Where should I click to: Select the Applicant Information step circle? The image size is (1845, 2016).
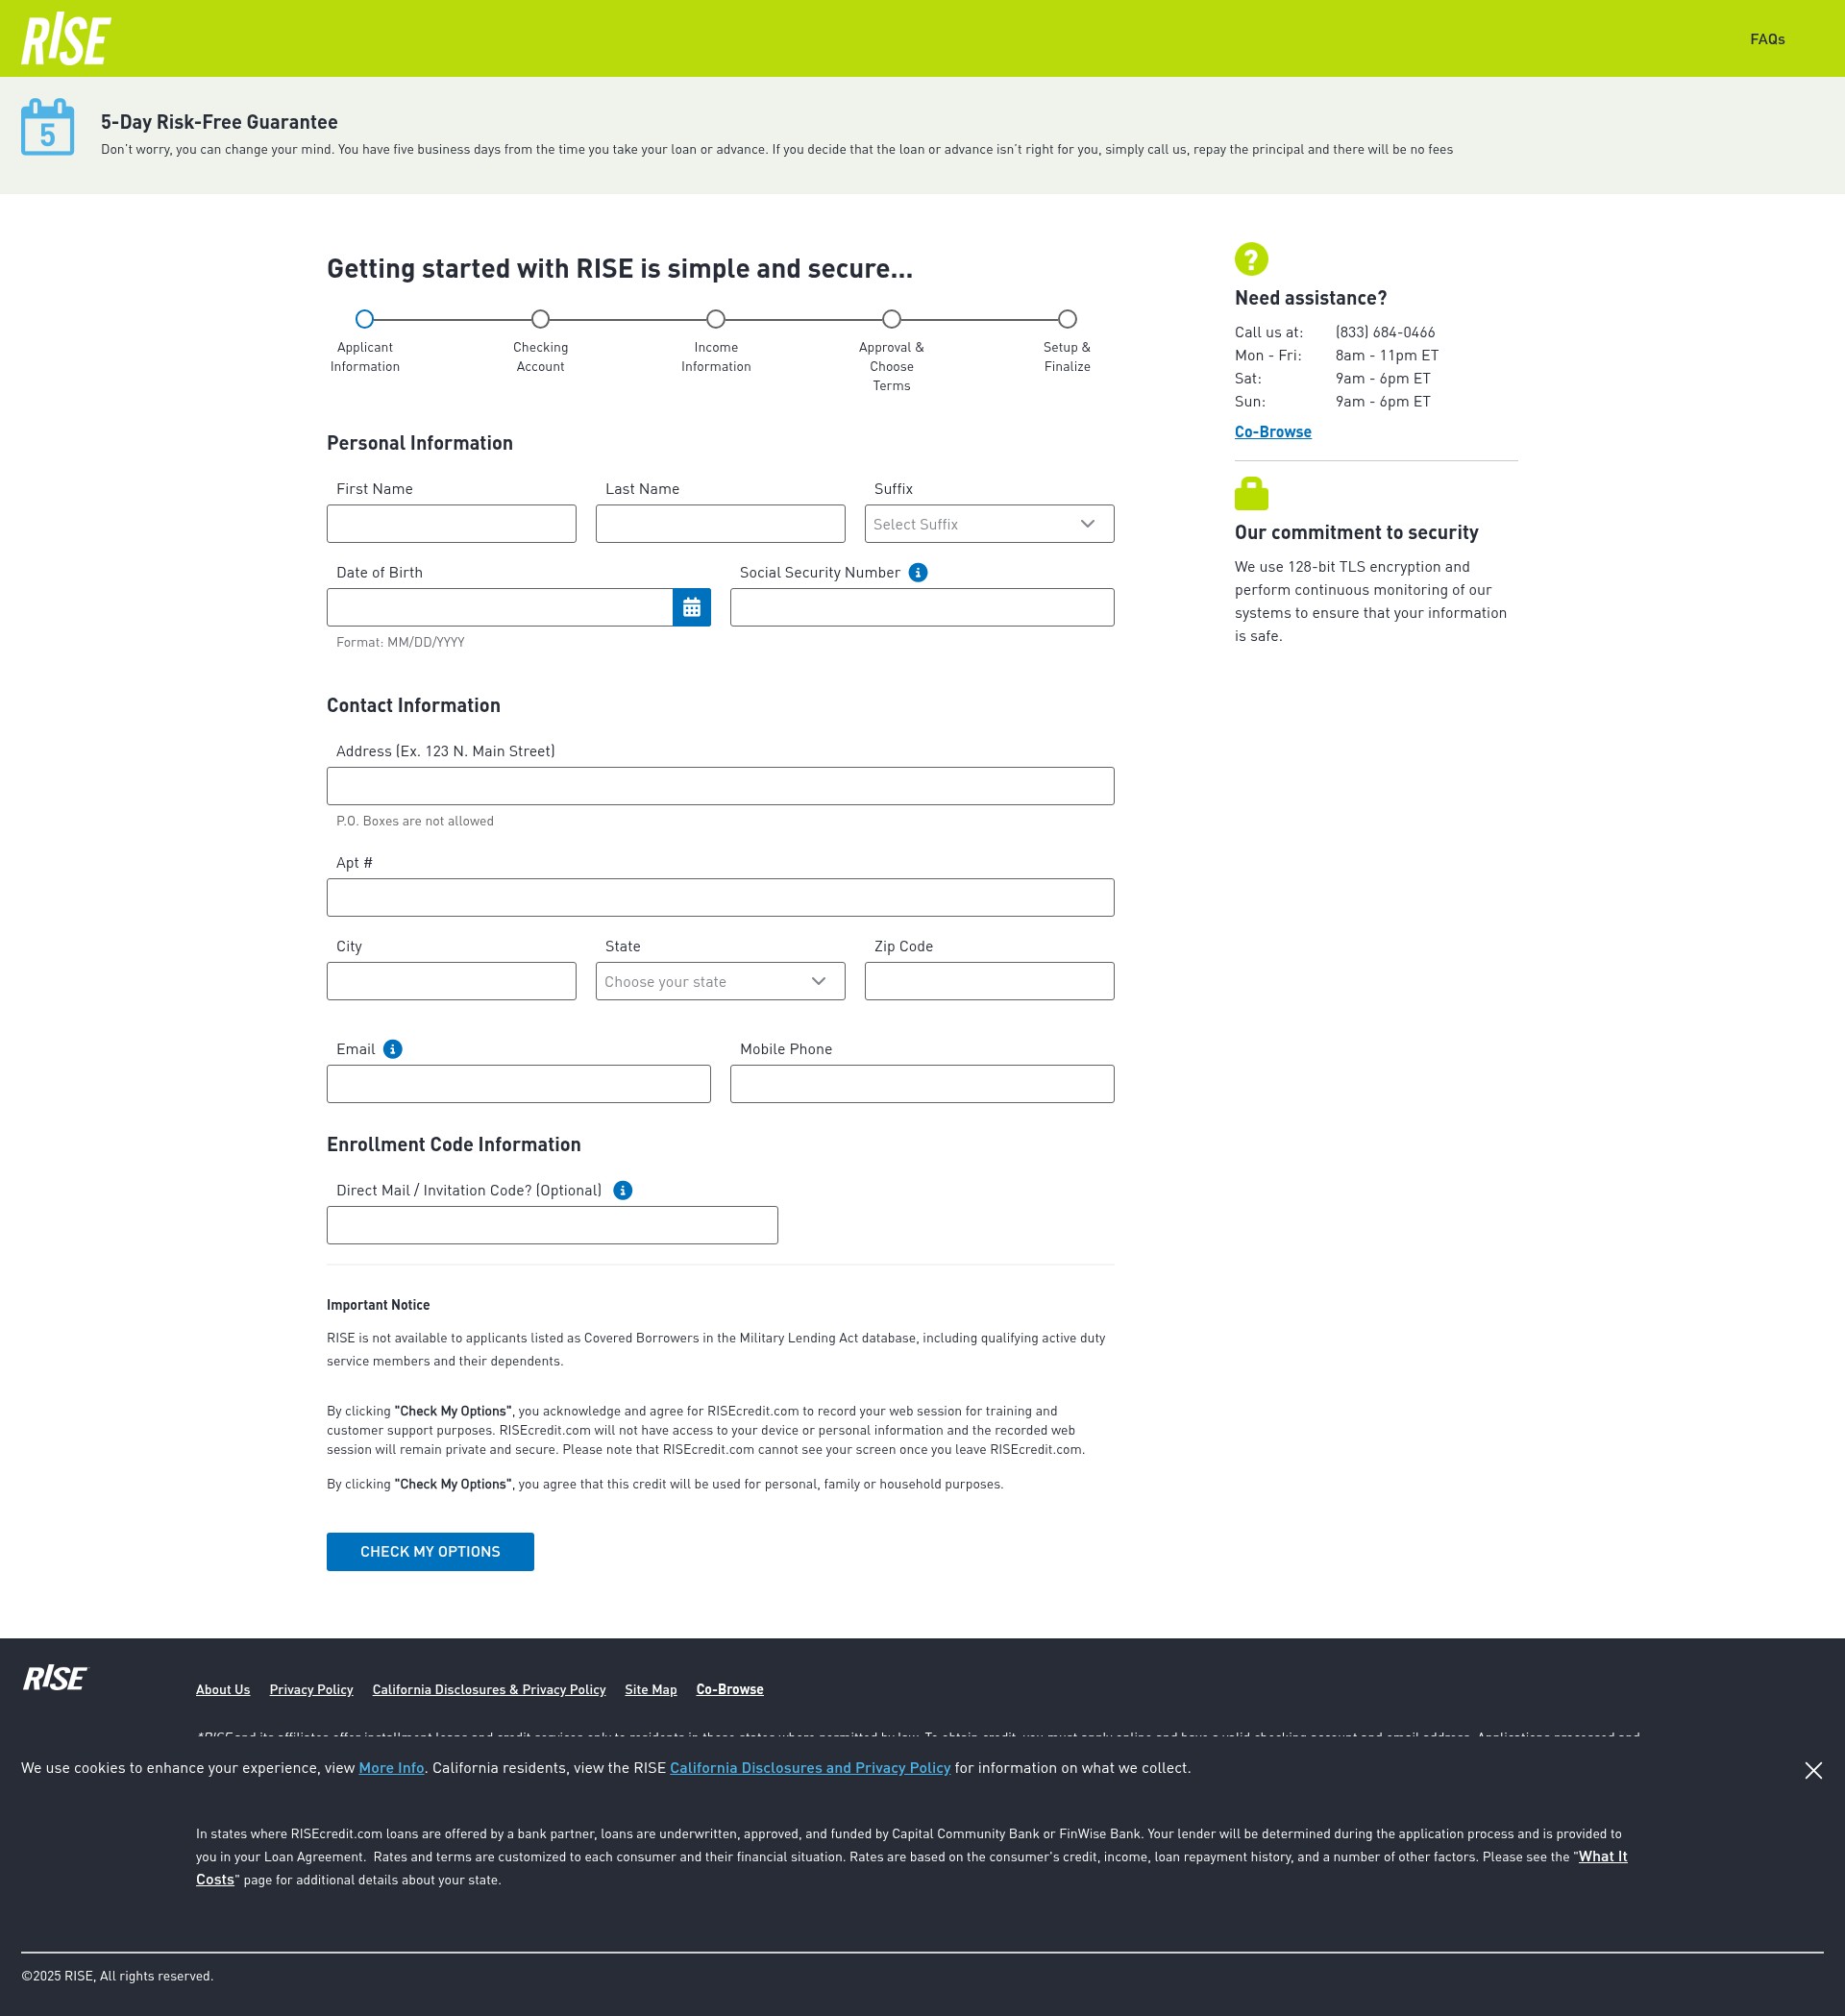pyautogui.click(x=365, y=319)
